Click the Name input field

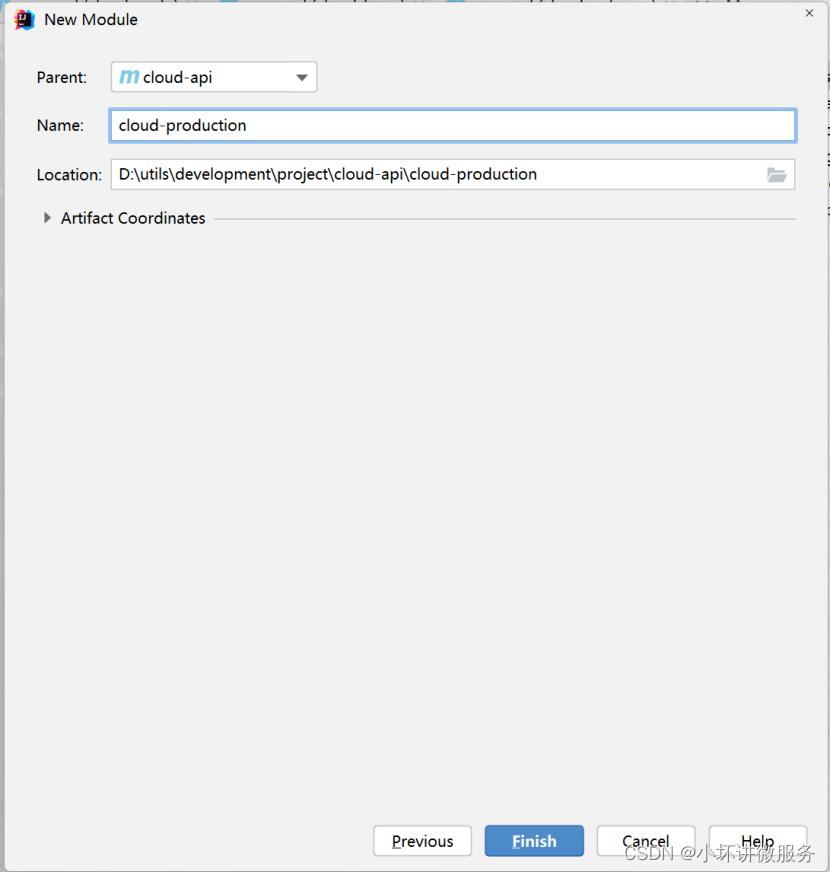pos(453,126)
